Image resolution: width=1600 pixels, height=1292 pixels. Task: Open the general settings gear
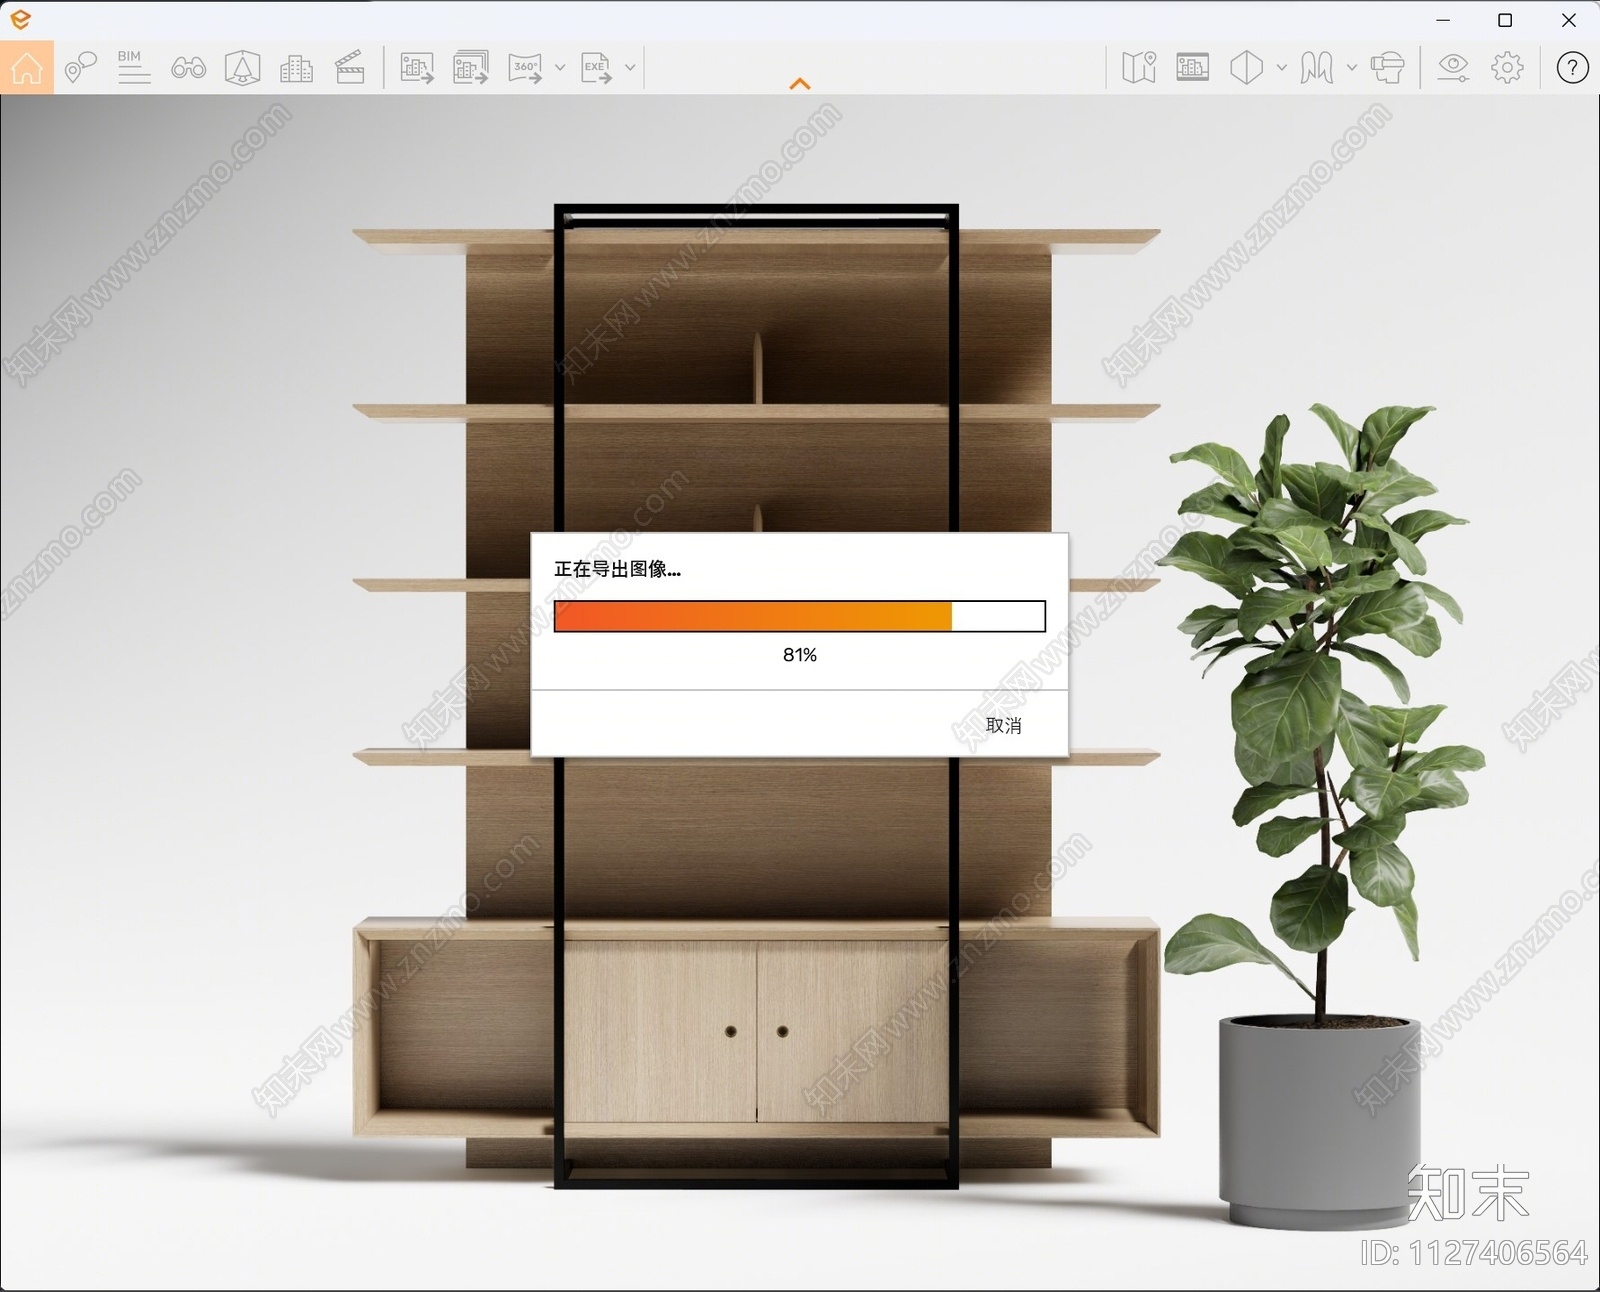click(1507, 68)
